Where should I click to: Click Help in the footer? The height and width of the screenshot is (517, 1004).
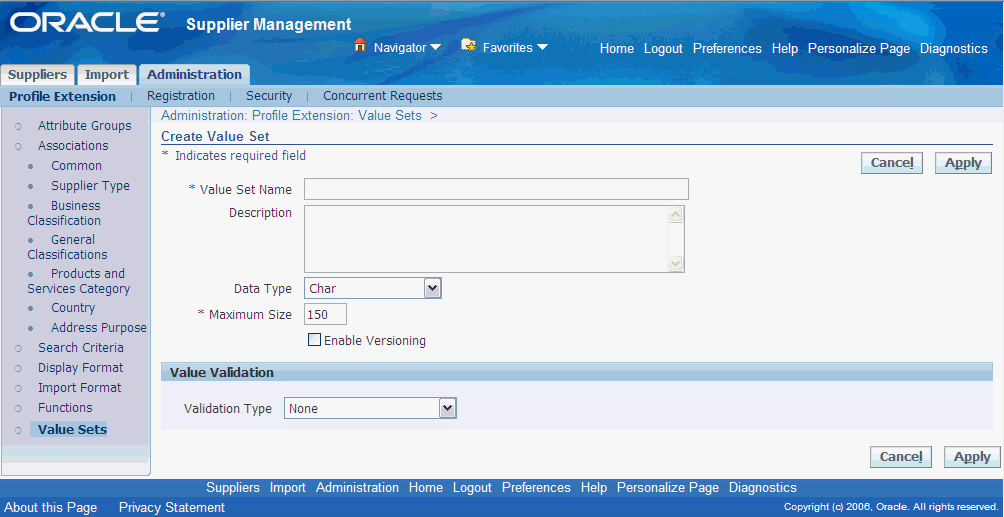pyautogui.click(x=594, y=488)
